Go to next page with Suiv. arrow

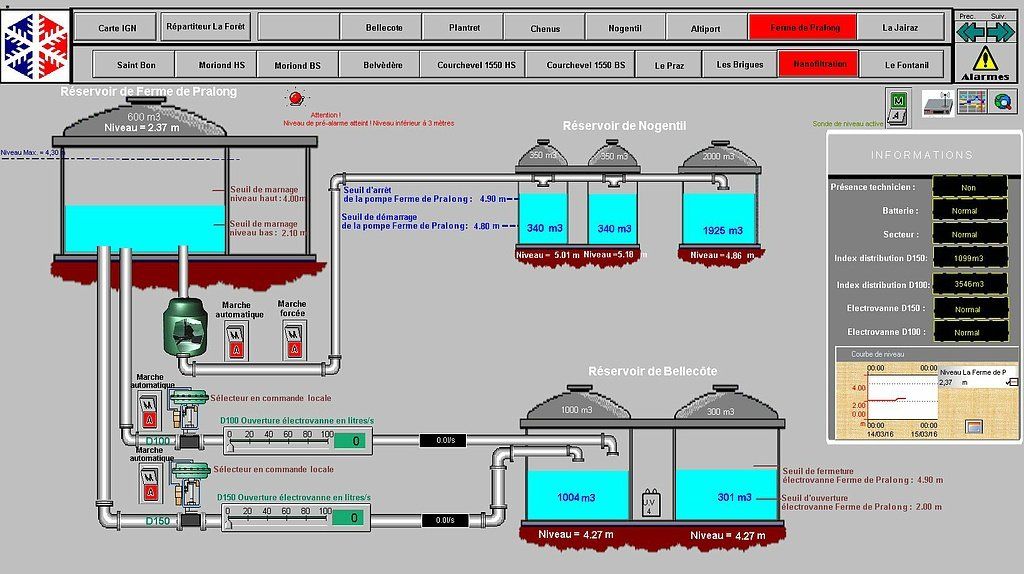[x=999, y=31]
